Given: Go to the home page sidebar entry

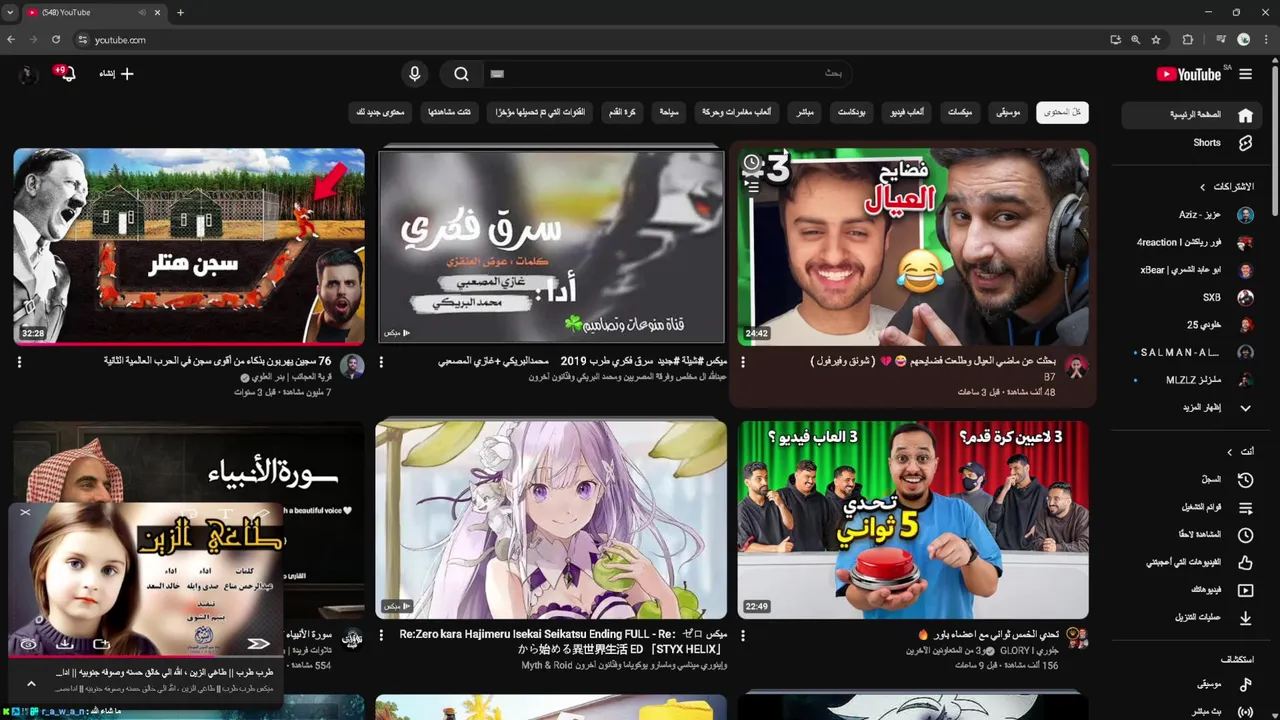Looking at the screenshot, I should (1190, 115).
